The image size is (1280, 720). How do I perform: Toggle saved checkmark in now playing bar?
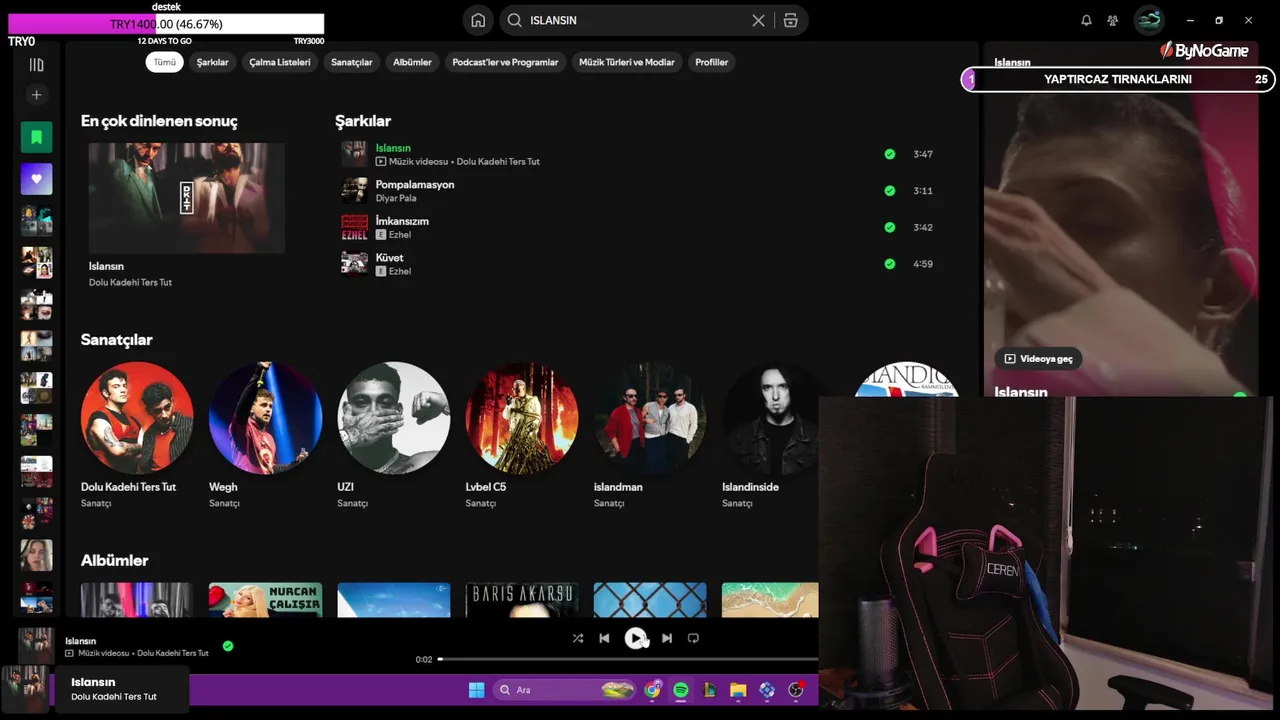(x=228, y=646)
